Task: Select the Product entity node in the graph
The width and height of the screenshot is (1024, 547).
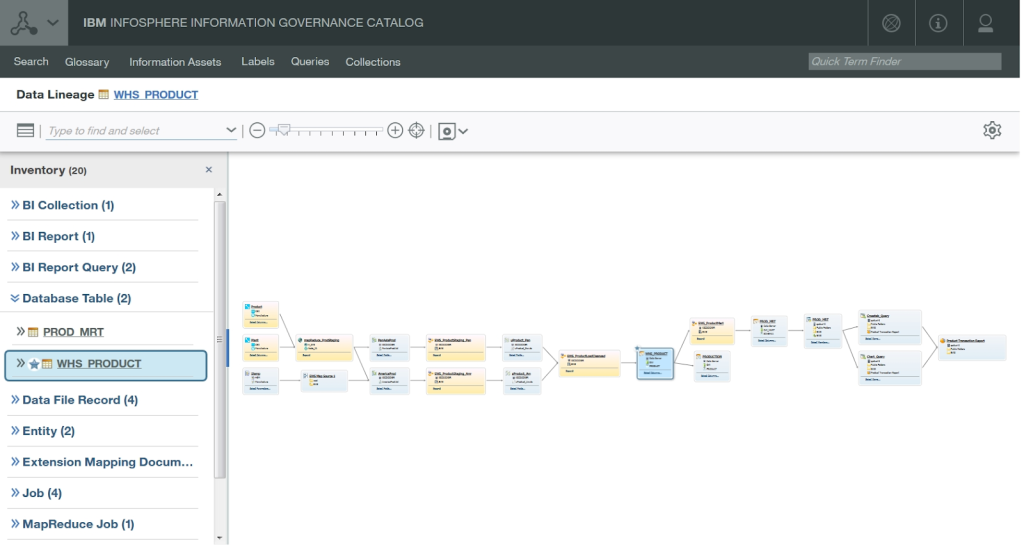Action: tap(261, 314)
